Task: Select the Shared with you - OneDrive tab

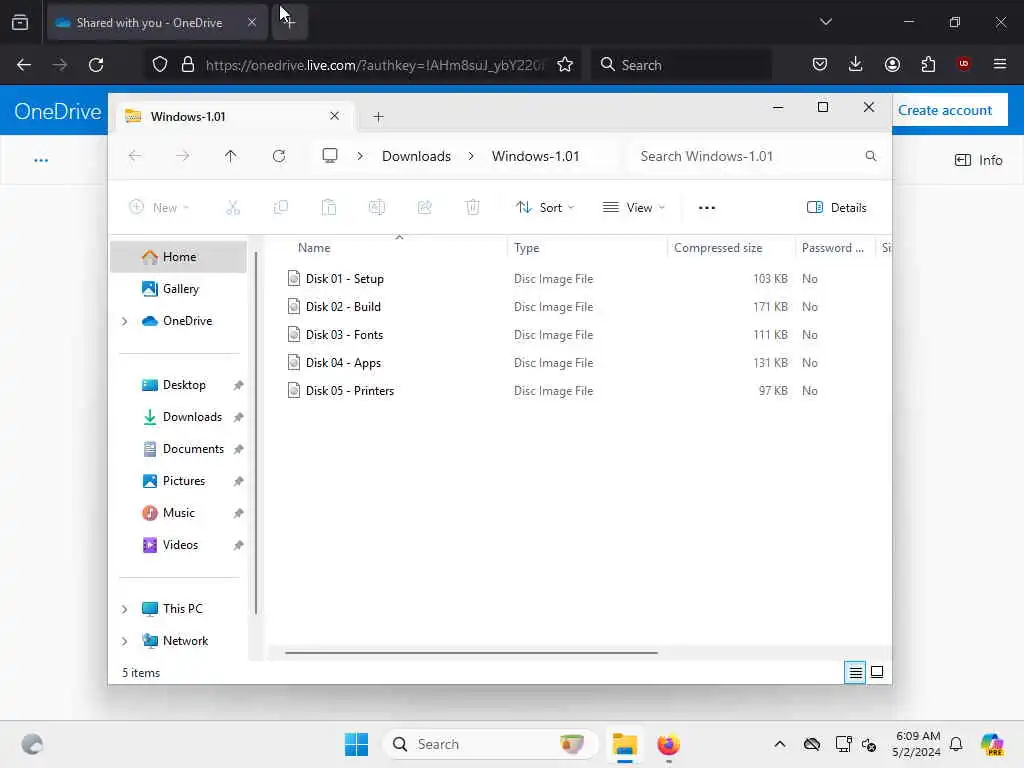Action: point(157,23)
